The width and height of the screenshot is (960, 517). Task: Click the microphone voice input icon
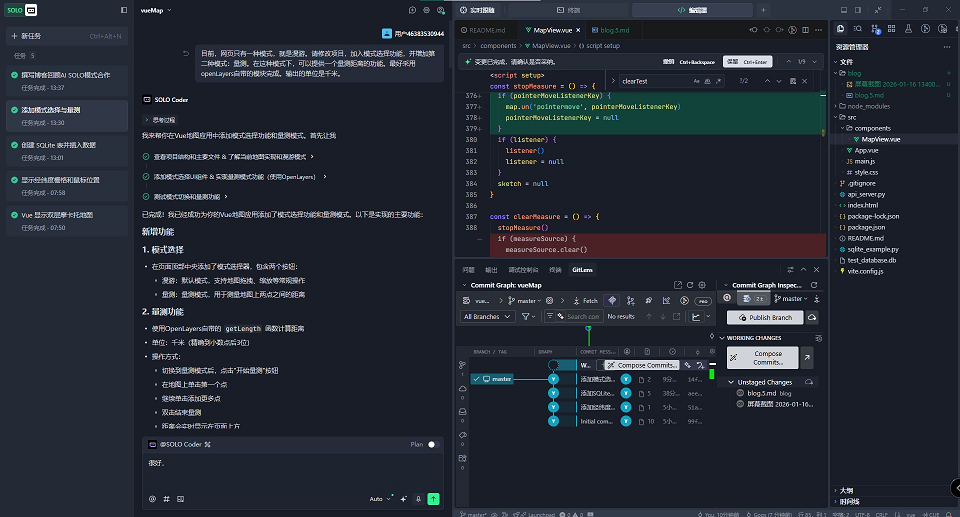coord(419,499)
